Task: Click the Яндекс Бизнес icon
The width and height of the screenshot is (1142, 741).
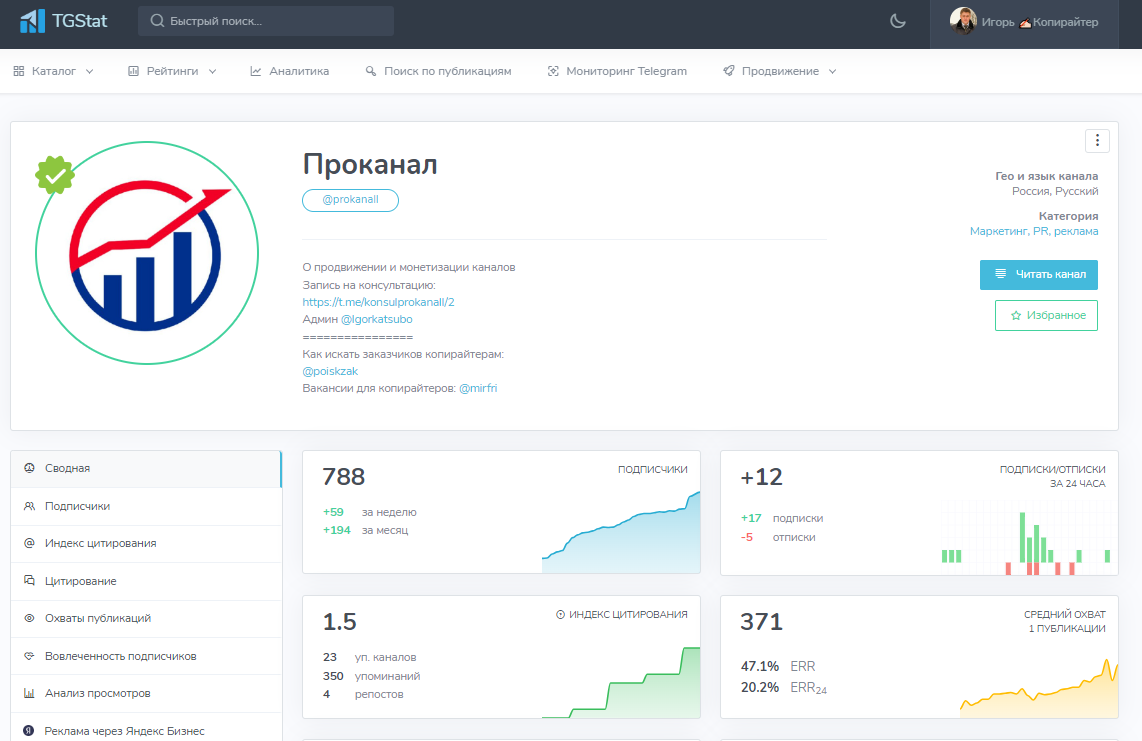Action: pos(28,730)
